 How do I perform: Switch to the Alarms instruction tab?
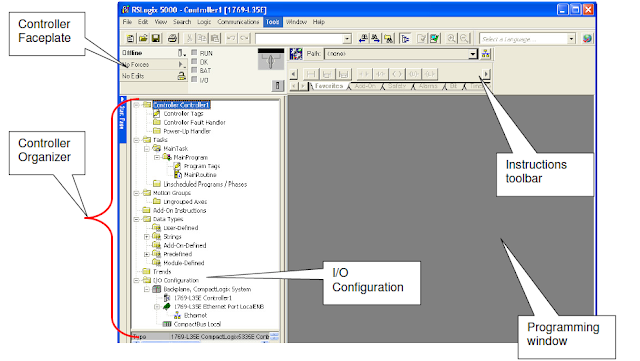tap(428, 86)
